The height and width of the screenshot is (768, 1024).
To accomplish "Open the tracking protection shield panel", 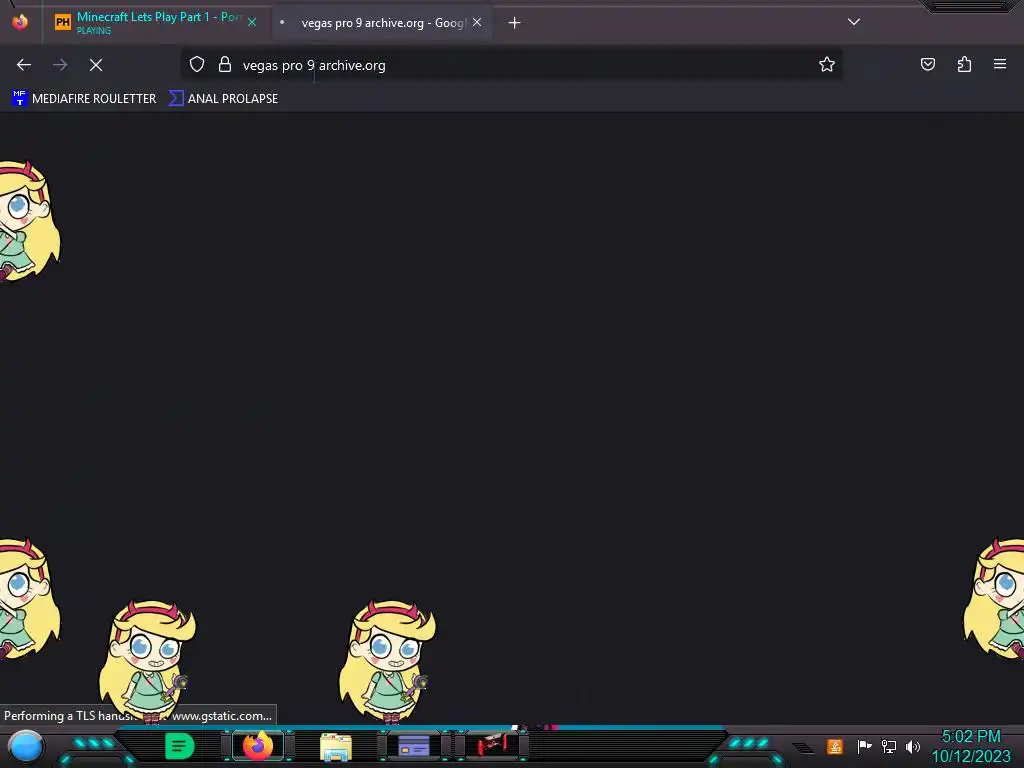I will tap(197, 64).
